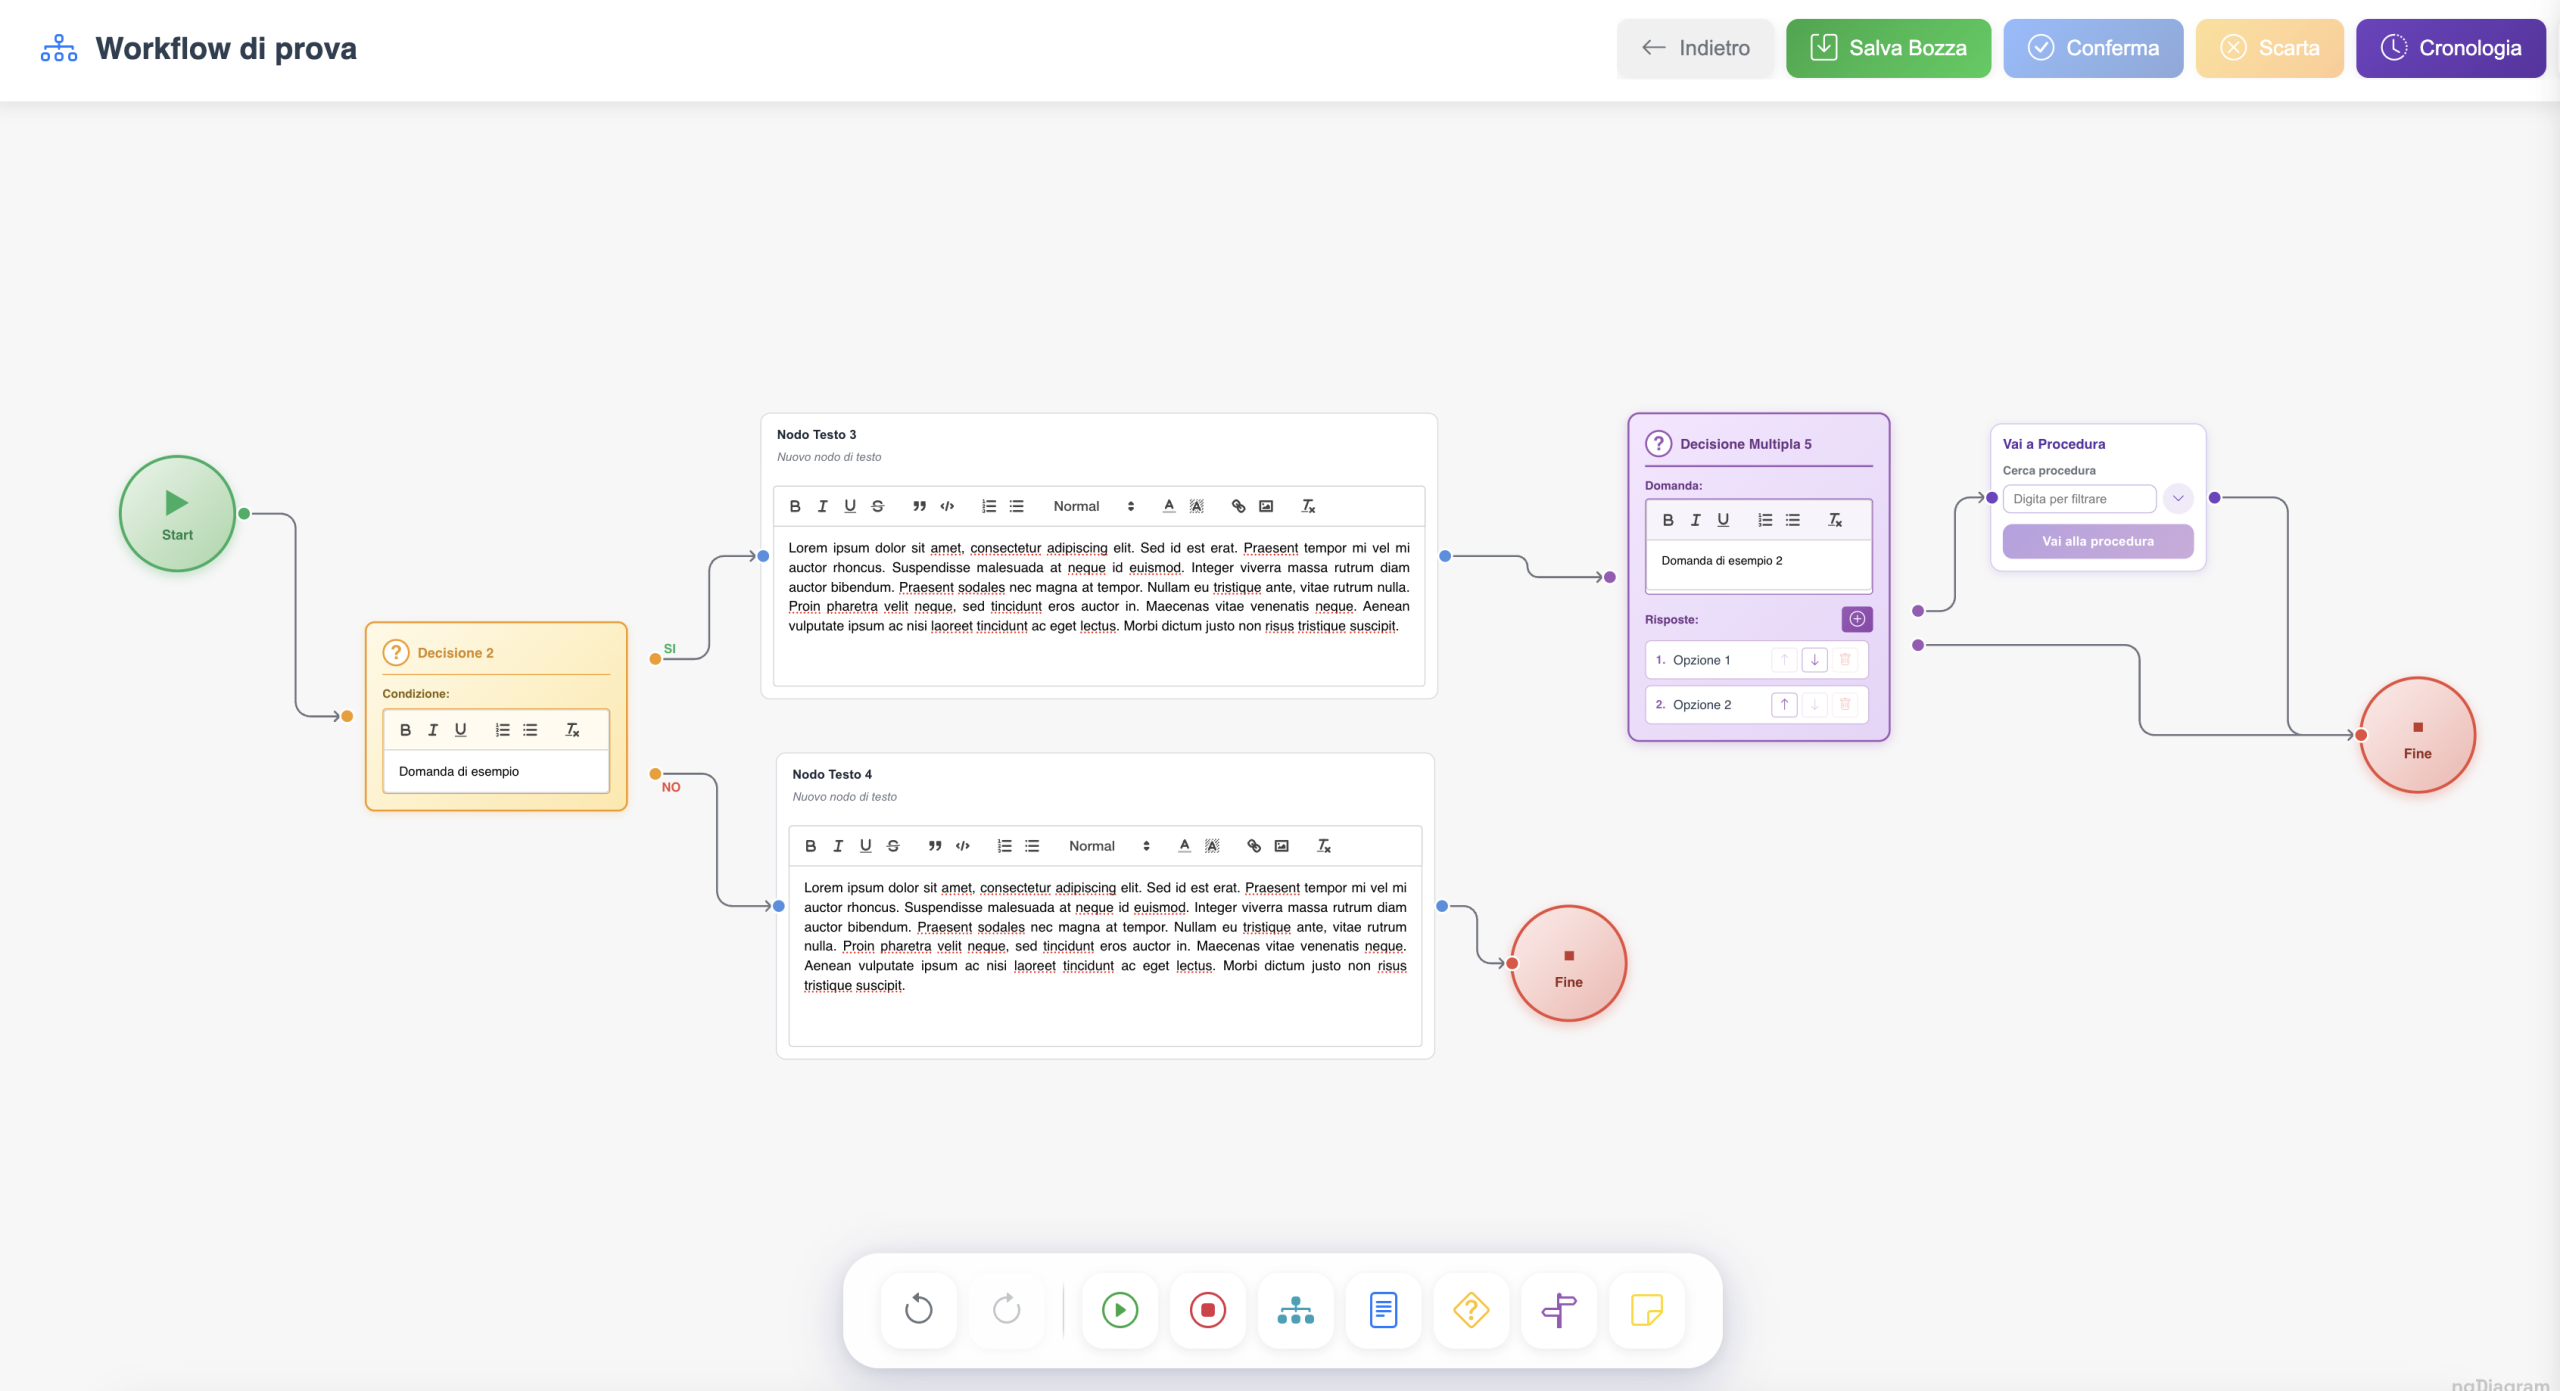Select the red stop node icon
Viewport: 2560px width, 1391px height.
[x=1207, y=1310]
